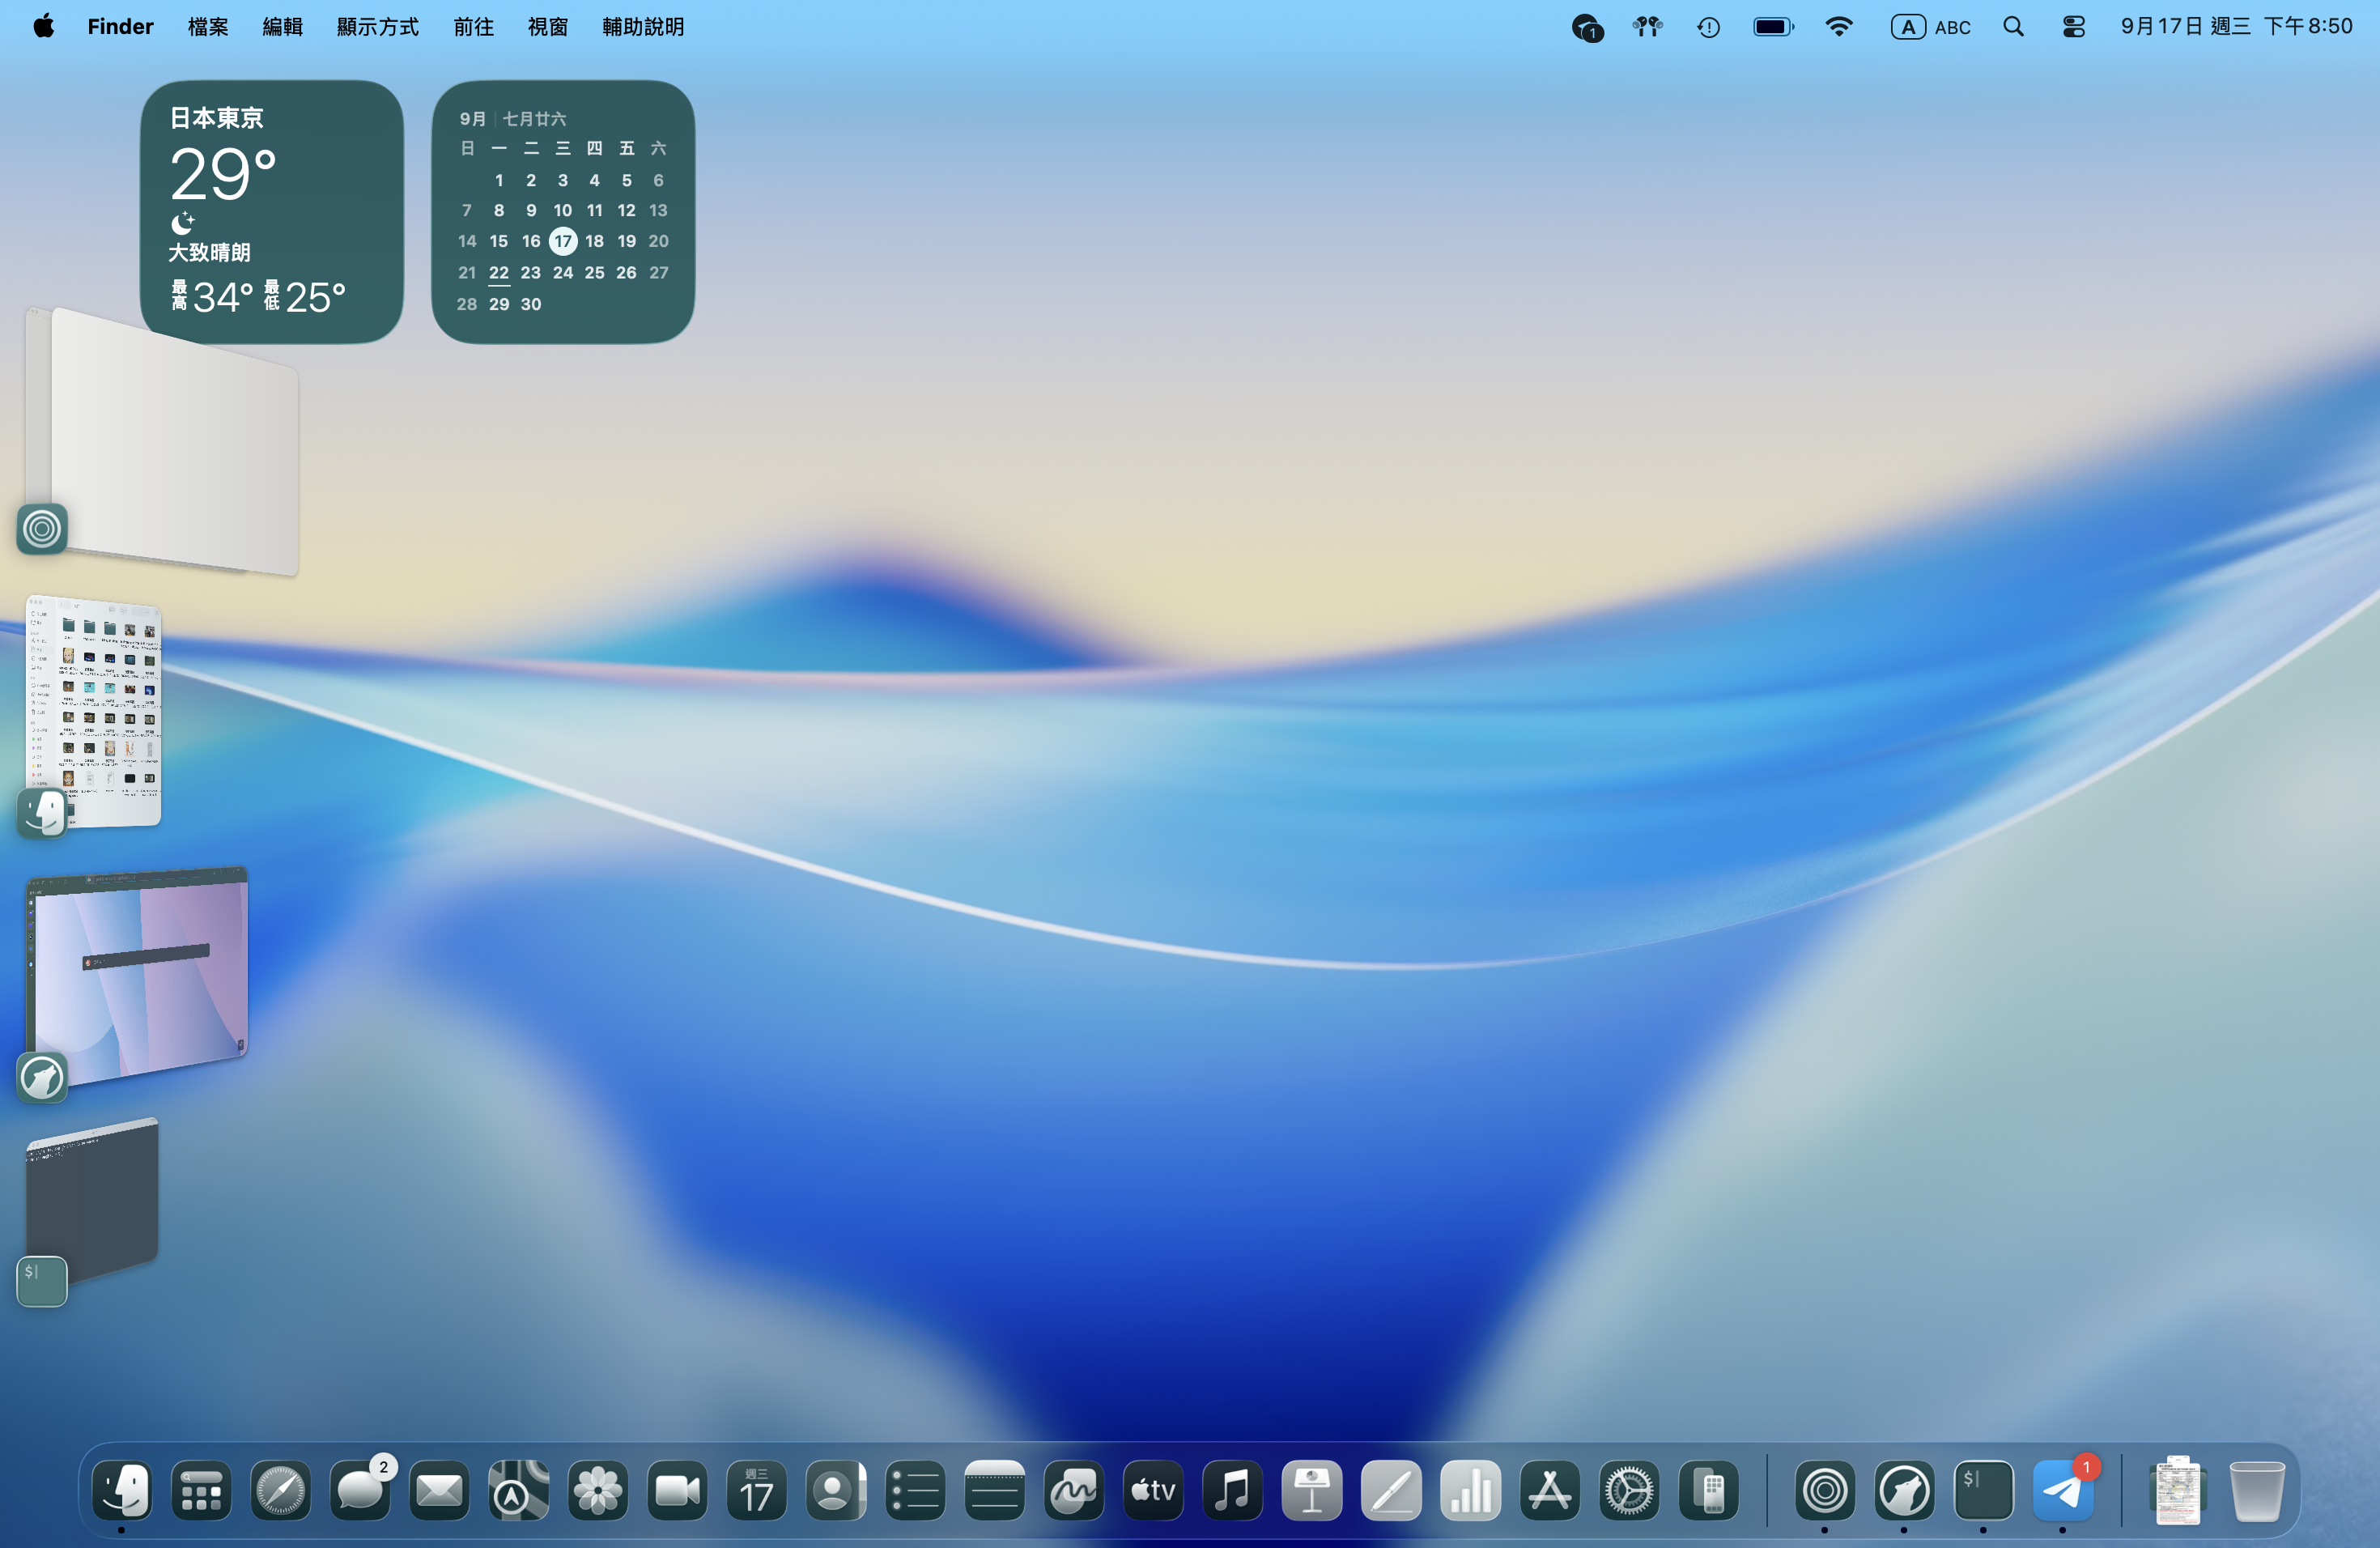Open System Settings gear in Dock
The height and width of the screenshot is (1548, 2380).
click(1629, 1491)
